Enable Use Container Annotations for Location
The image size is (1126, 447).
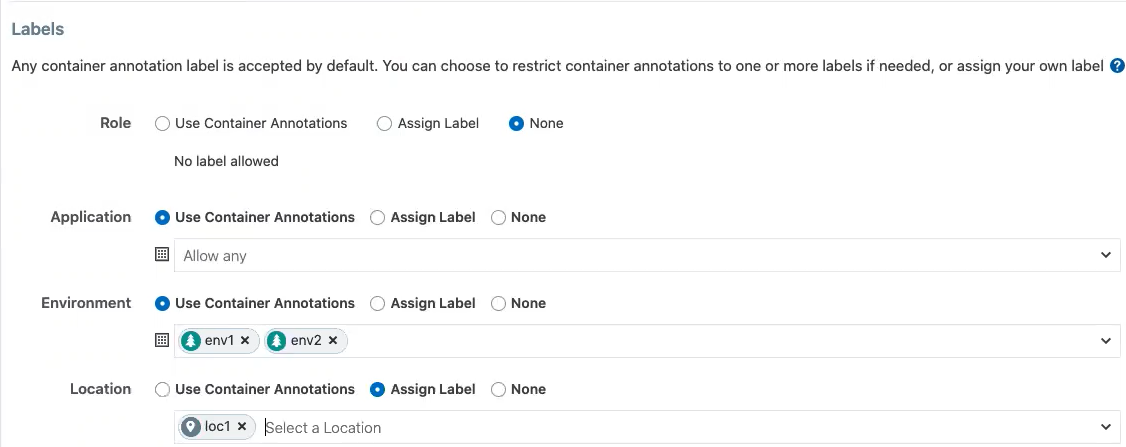[x=162, y=389]
